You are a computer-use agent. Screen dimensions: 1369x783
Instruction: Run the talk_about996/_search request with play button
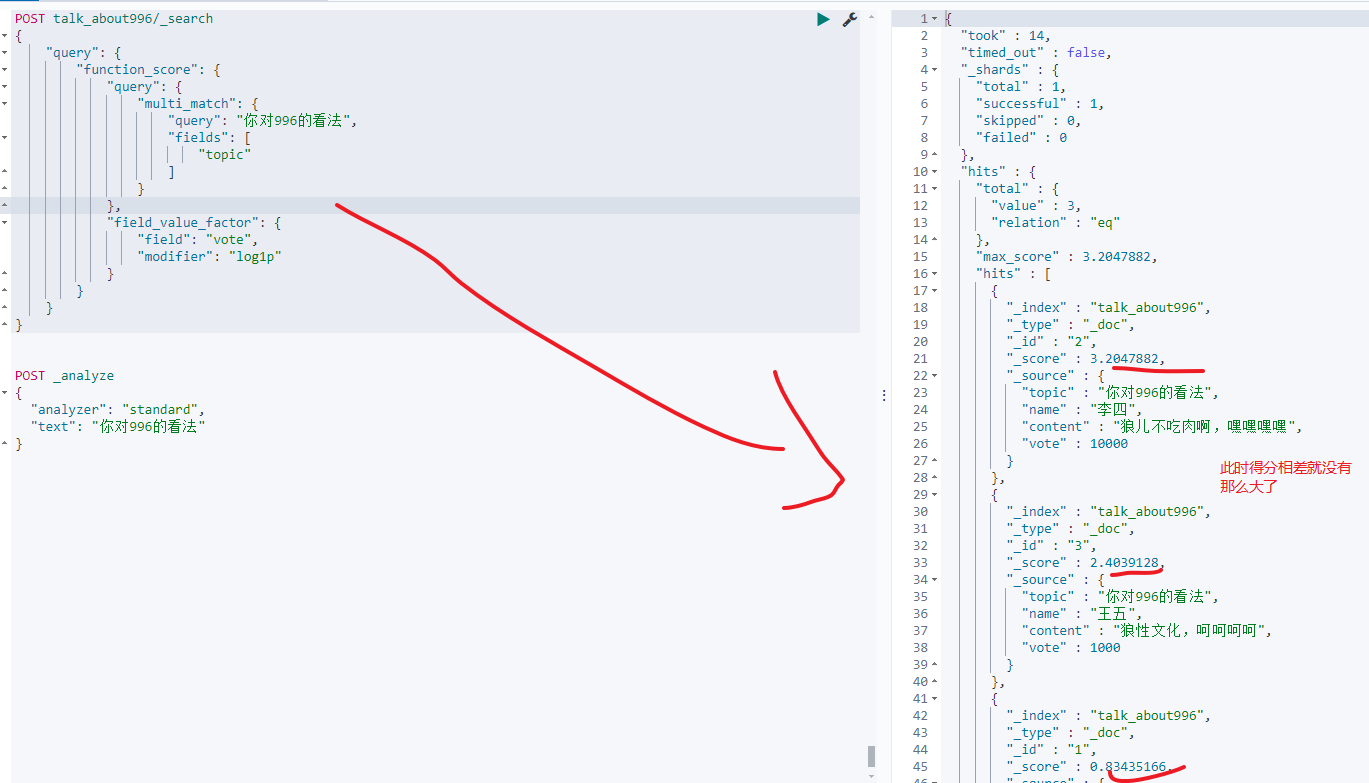pyautogui.click(x=823, y=19)
